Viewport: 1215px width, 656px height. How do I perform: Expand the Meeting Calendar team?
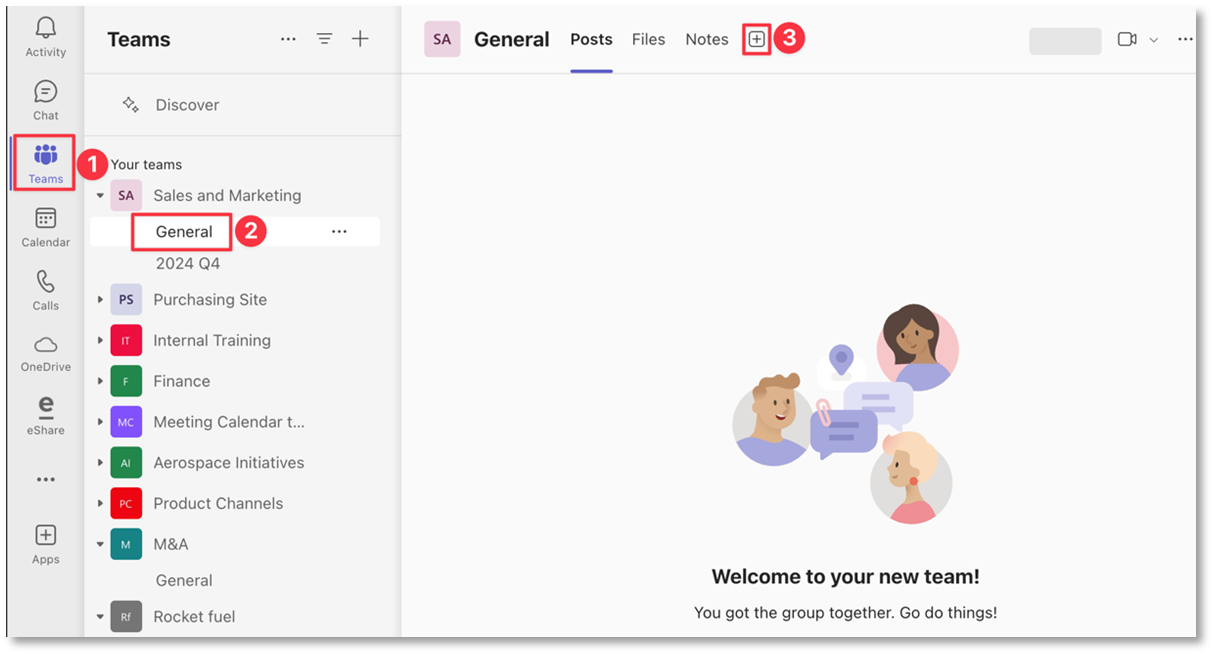coord(100,422)
